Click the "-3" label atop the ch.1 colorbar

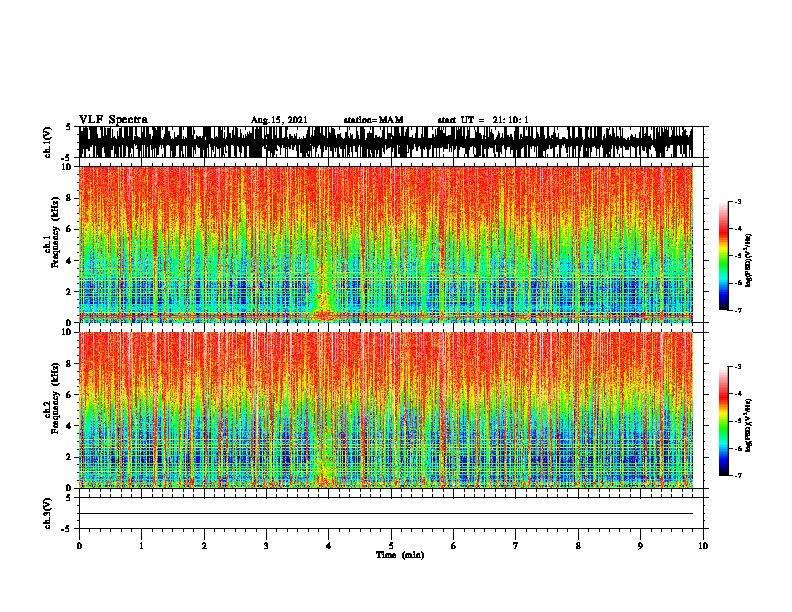(x=738, y=202)
